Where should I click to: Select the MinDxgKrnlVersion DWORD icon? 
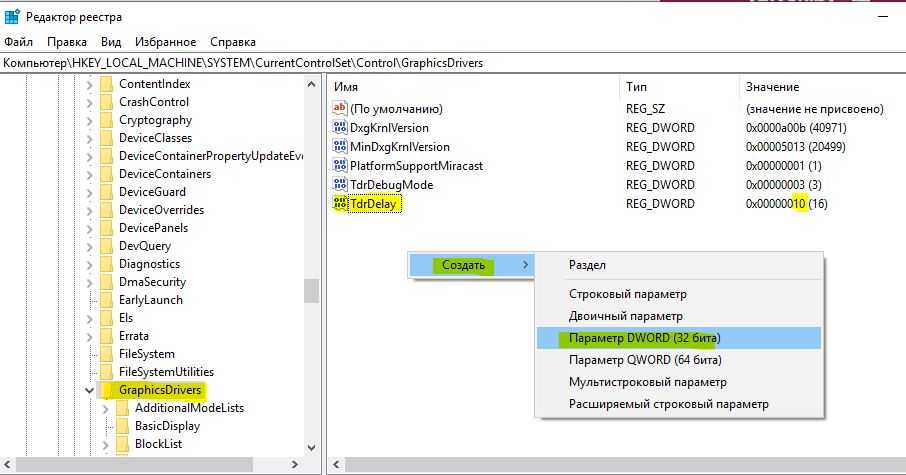pyautogui.click(x=340, y=146)
